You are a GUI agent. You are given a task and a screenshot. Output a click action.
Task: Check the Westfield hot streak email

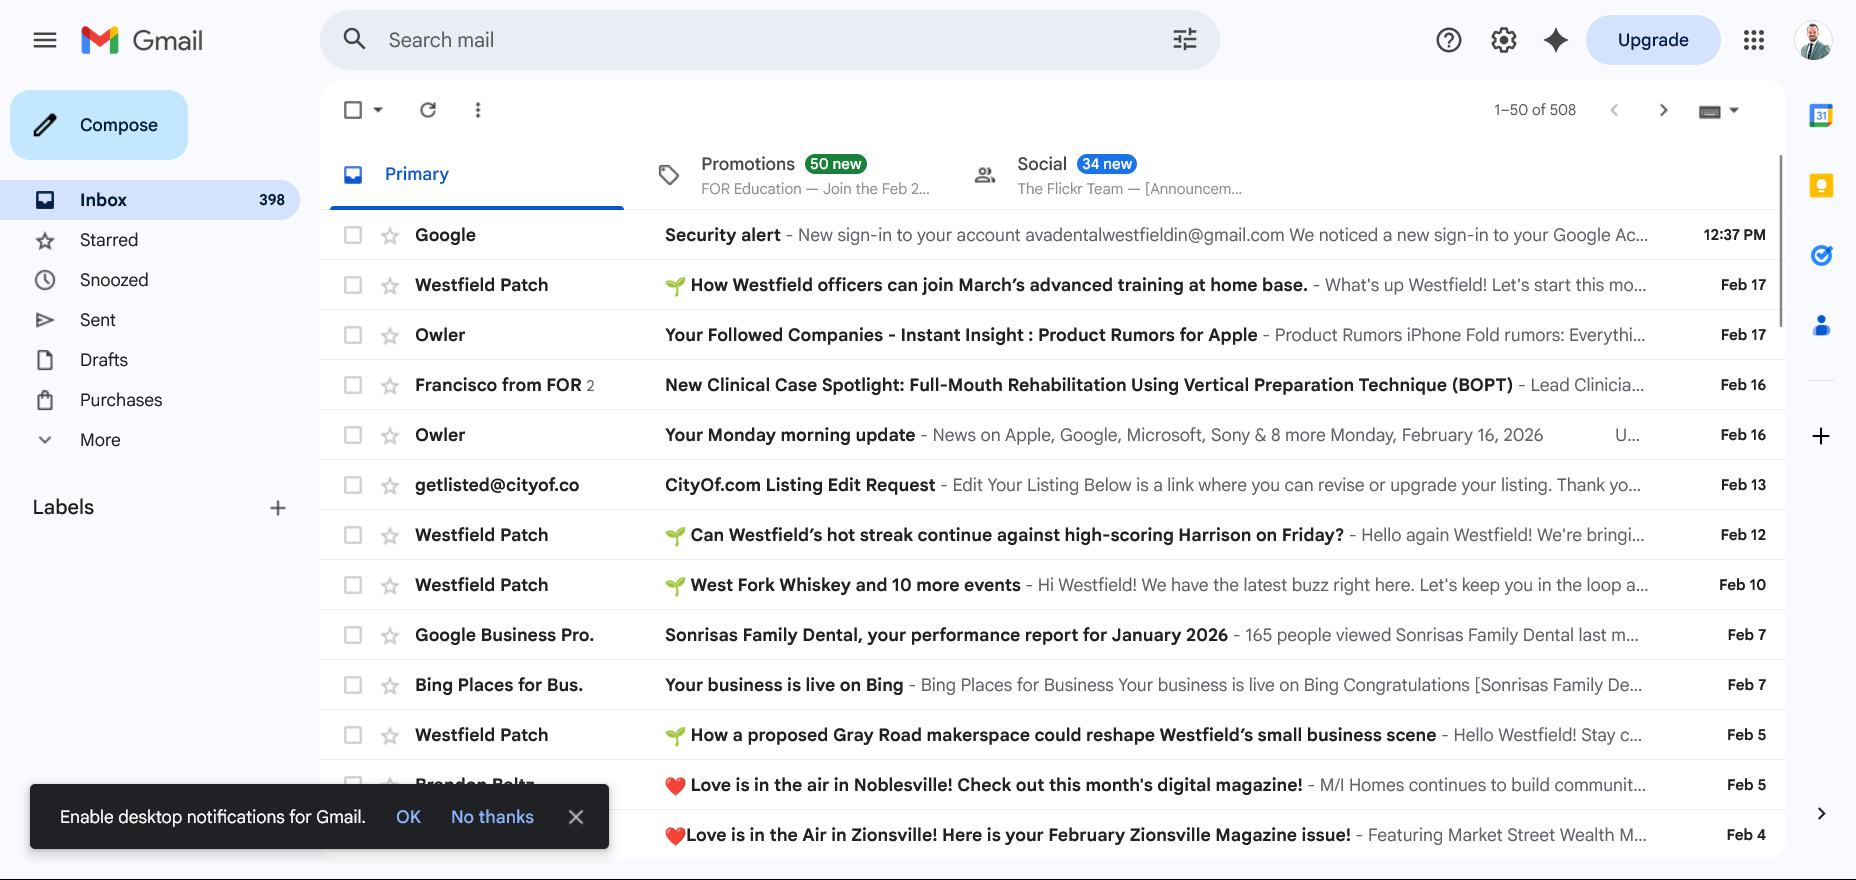[353, 535]
